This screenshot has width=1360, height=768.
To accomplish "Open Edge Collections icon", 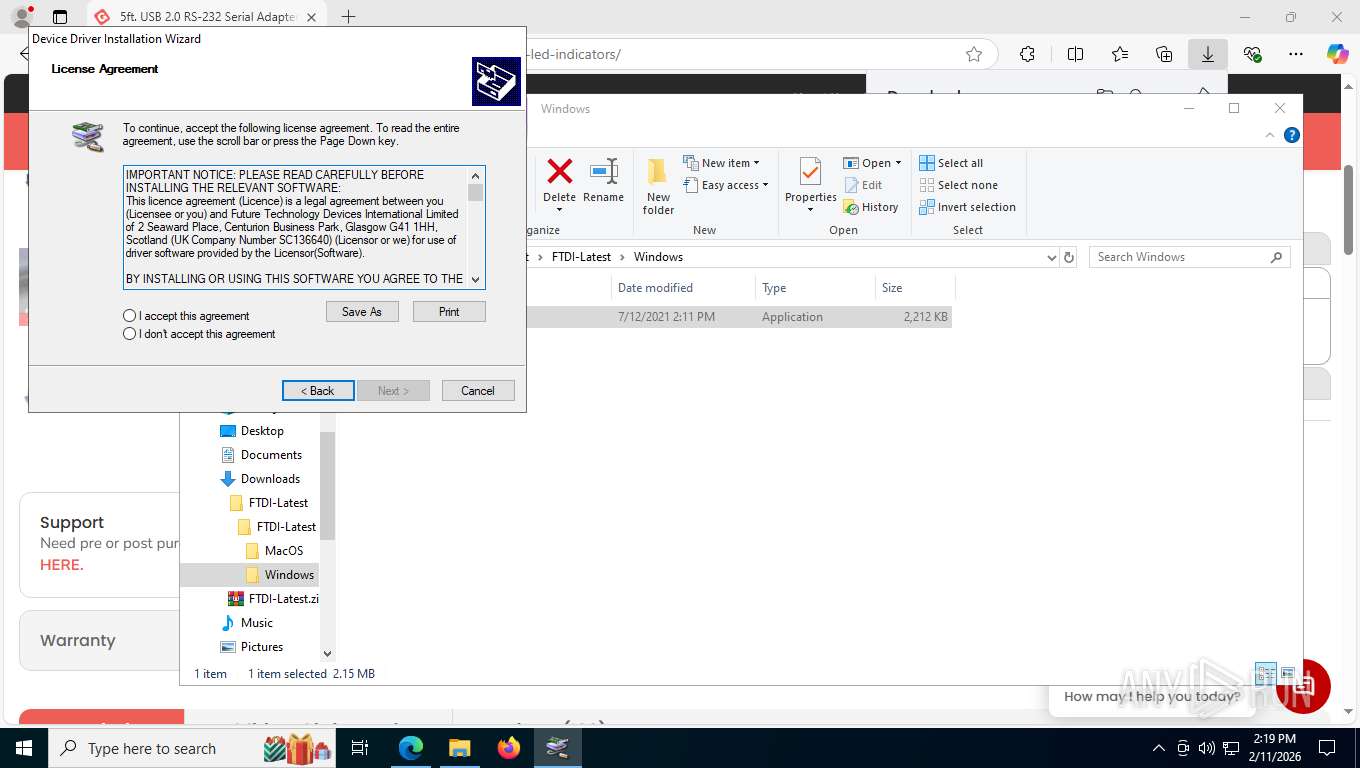I will pyautogui.click(x=1164, y=54).
